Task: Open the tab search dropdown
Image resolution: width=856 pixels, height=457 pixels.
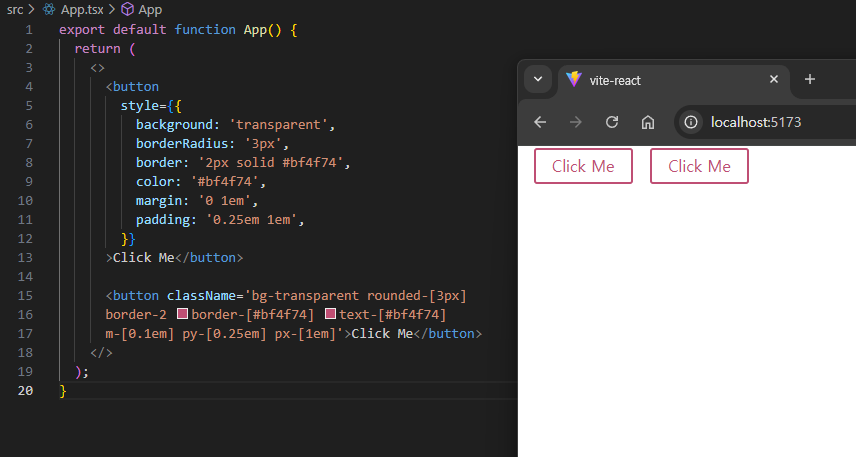Action: coord(538,80)
